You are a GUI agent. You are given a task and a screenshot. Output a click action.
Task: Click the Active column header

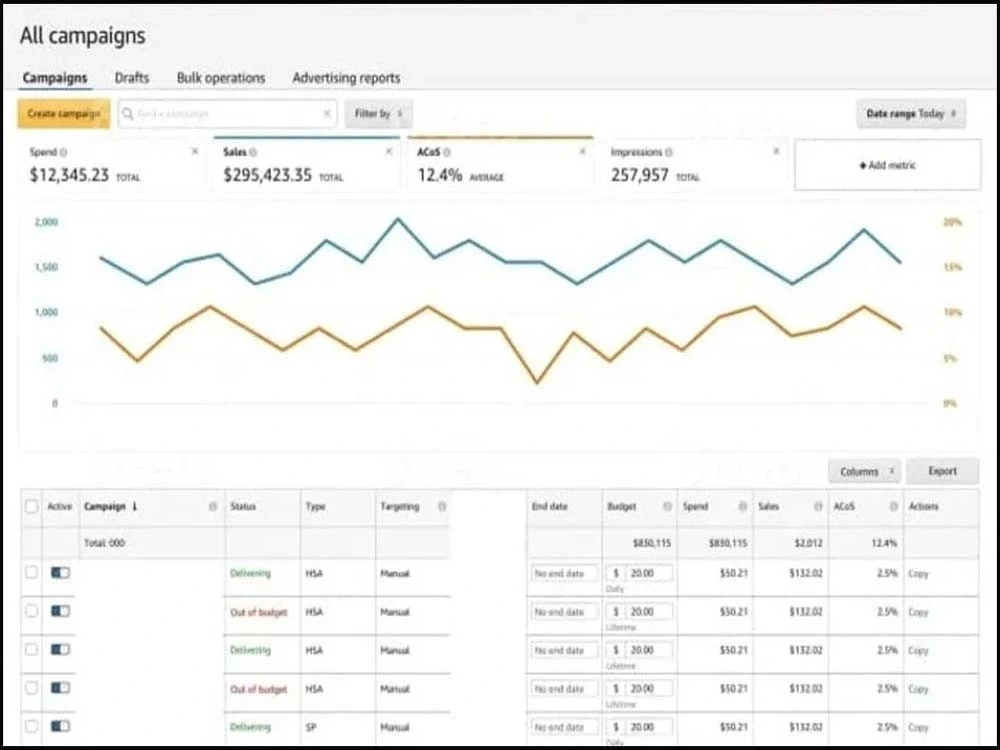coord(59,506)
